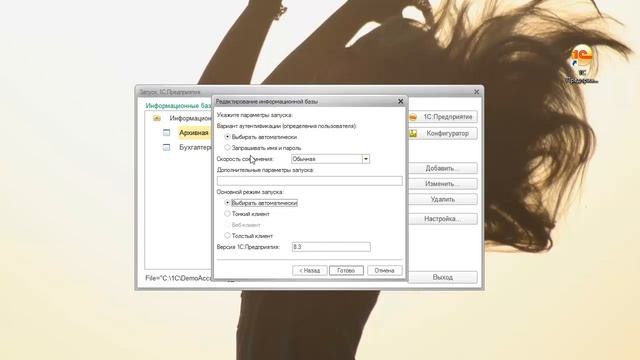Select launch mode Выбирать автоматически radio

pyautogui.click(x=227, y=202)
